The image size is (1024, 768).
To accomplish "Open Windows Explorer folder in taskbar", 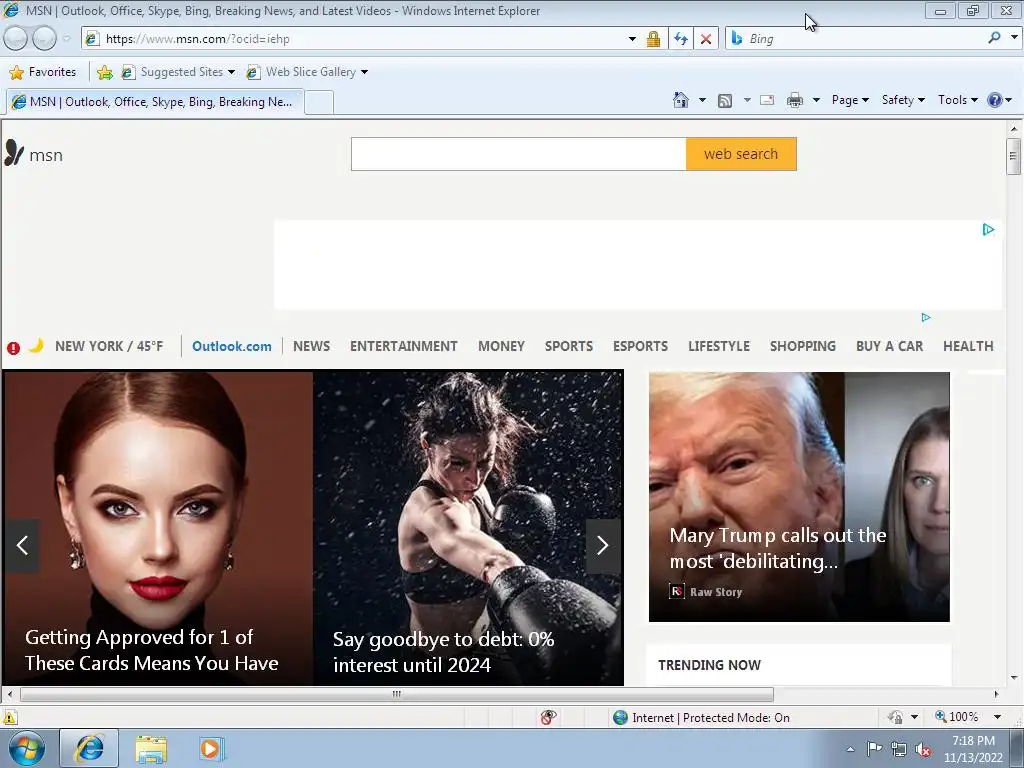I will [151, 749].
